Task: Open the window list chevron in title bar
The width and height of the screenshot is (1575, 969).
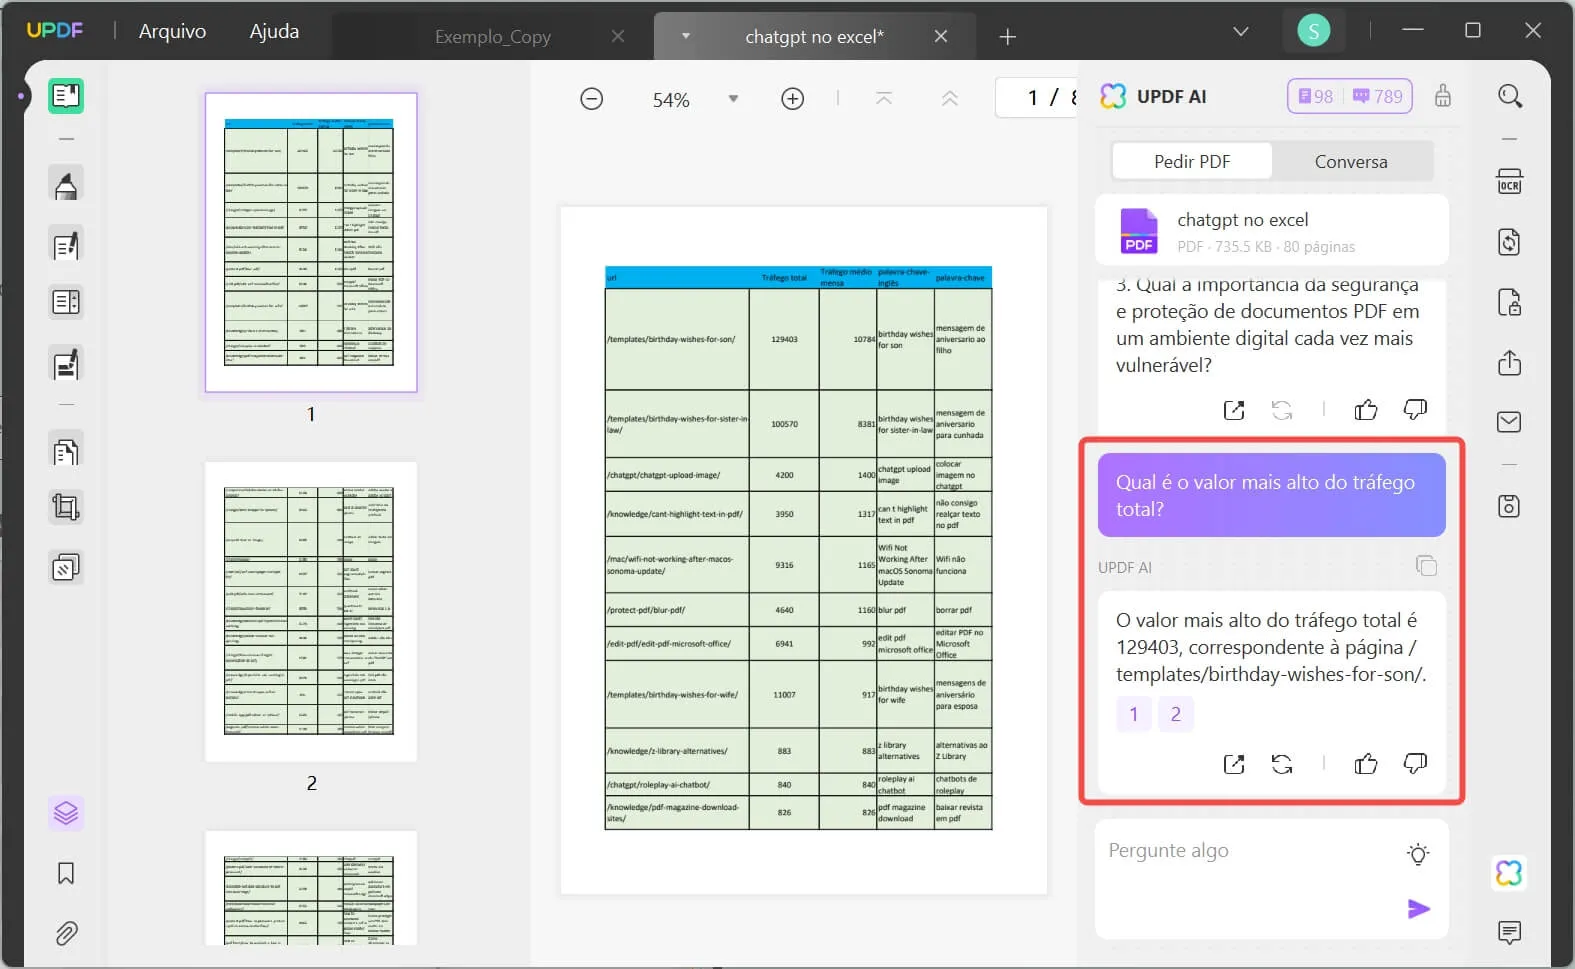Action: click(1241, 31)
